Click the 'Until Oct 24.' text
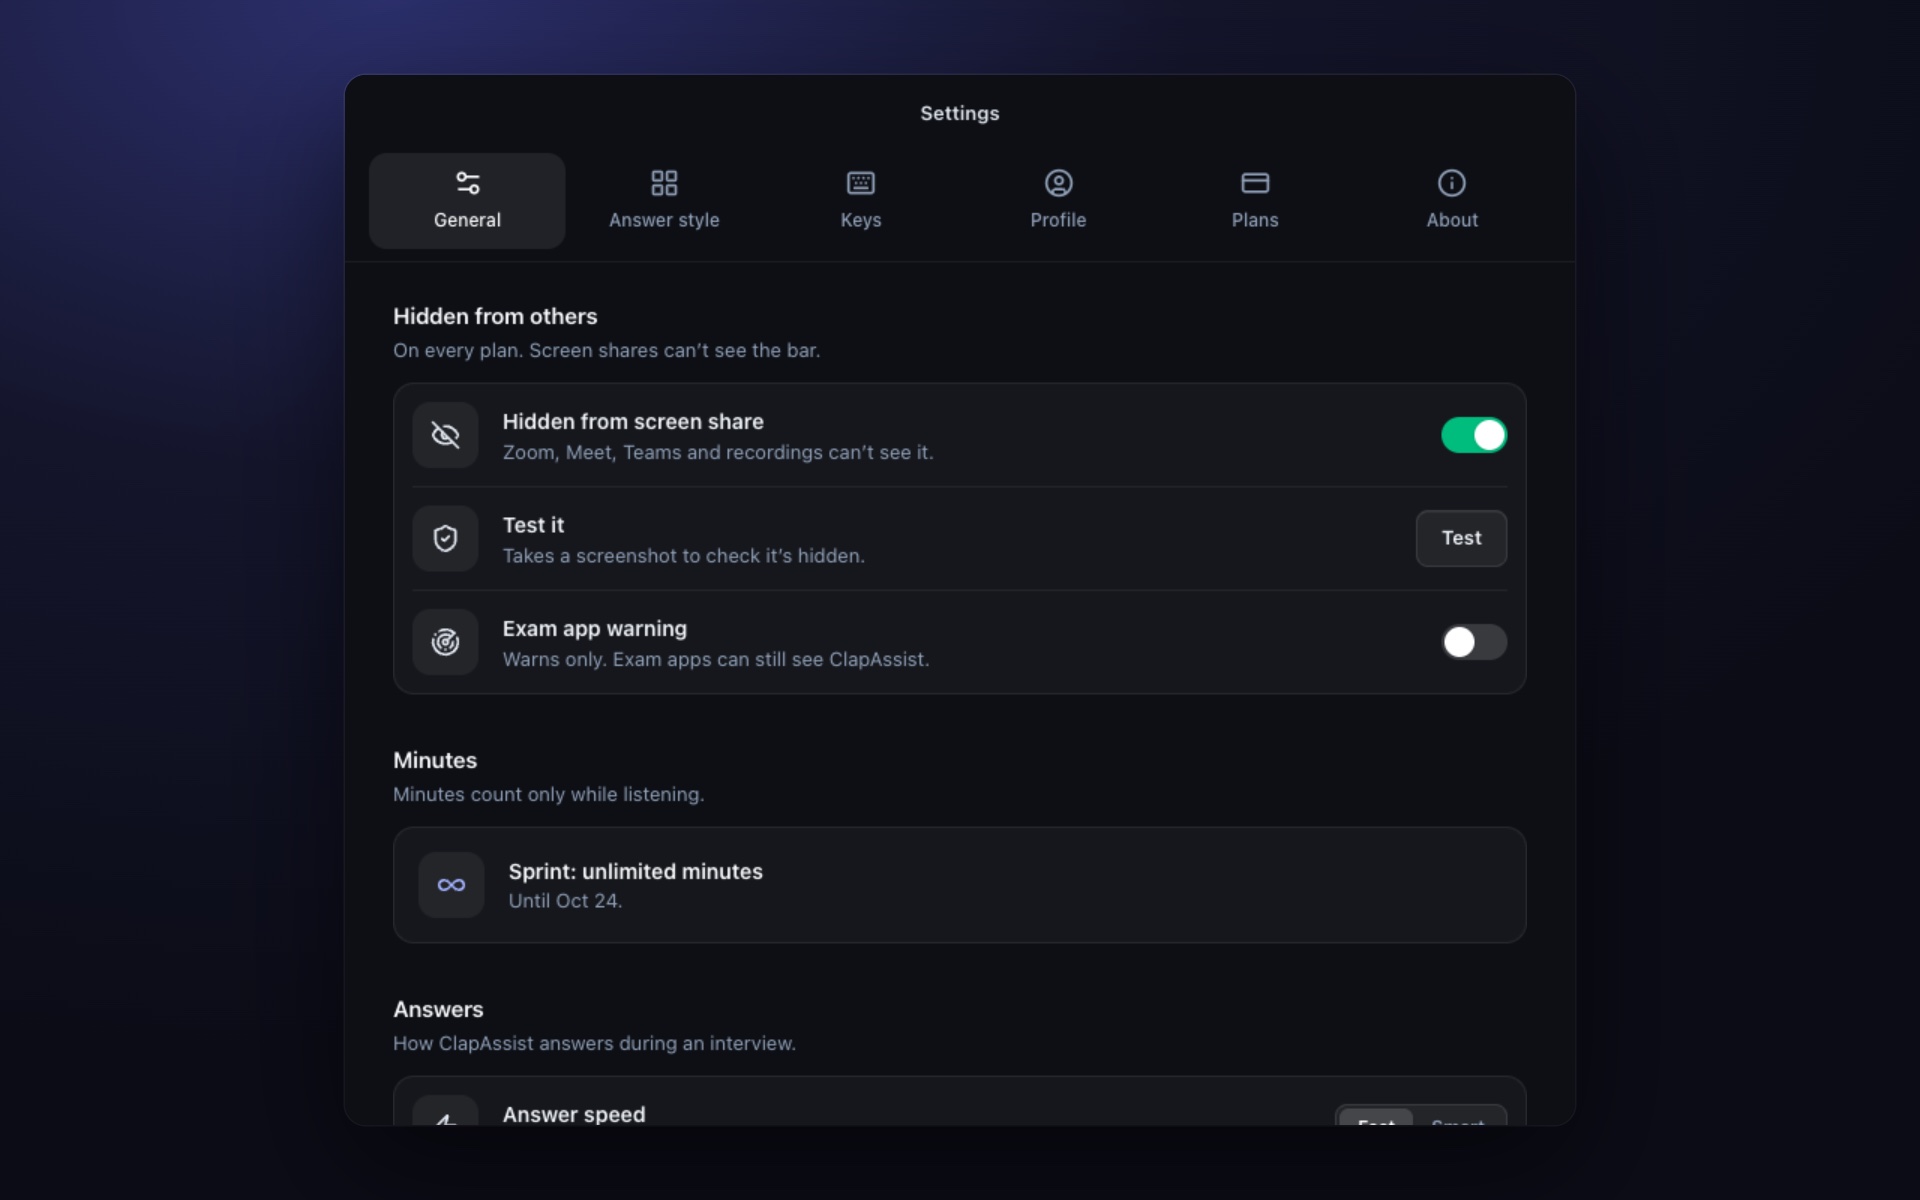 [565, 901]
